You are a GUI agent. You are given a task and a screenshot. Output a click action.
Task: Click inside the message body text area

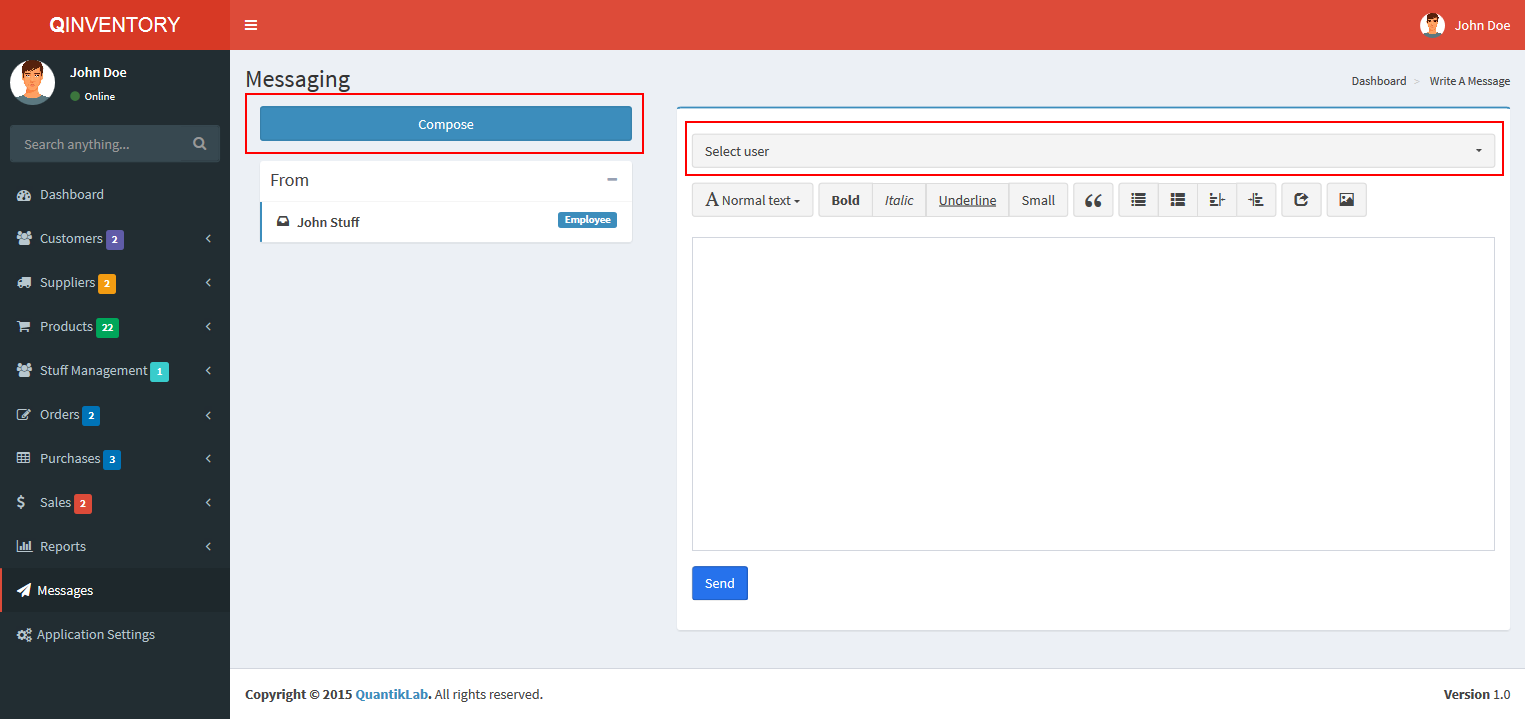(x=1093, y=394)
